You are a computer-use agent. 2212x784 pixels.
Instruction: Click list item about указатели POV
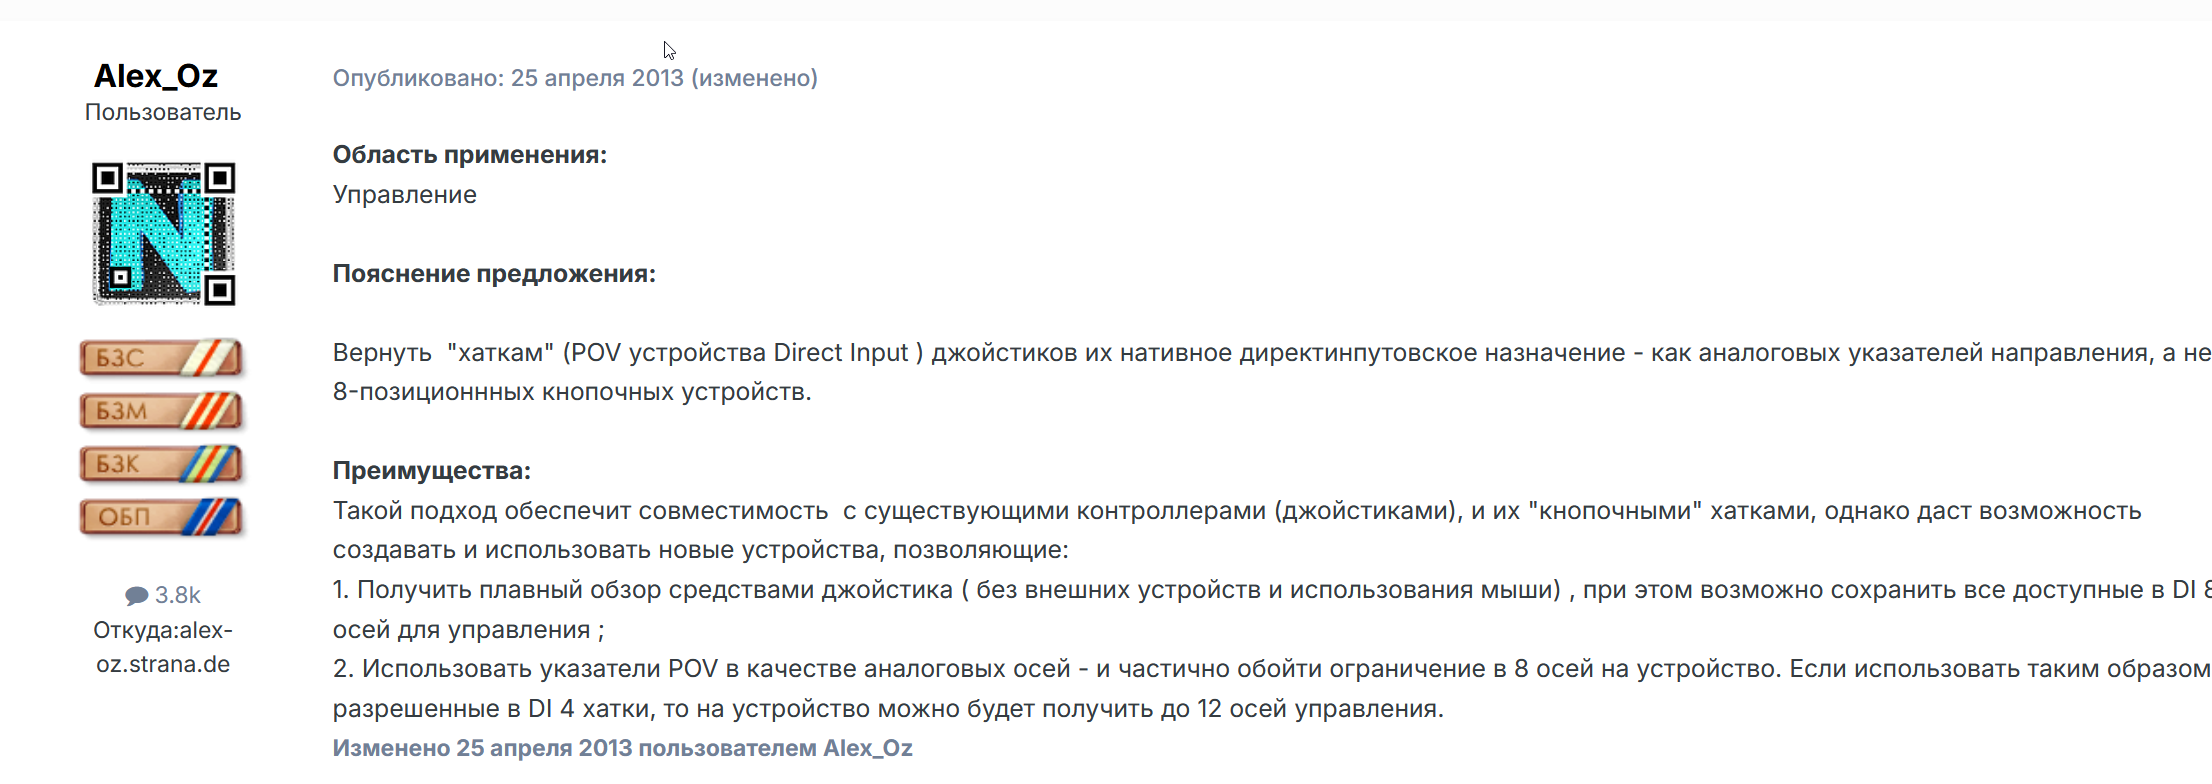click(x=1272, y=688)
